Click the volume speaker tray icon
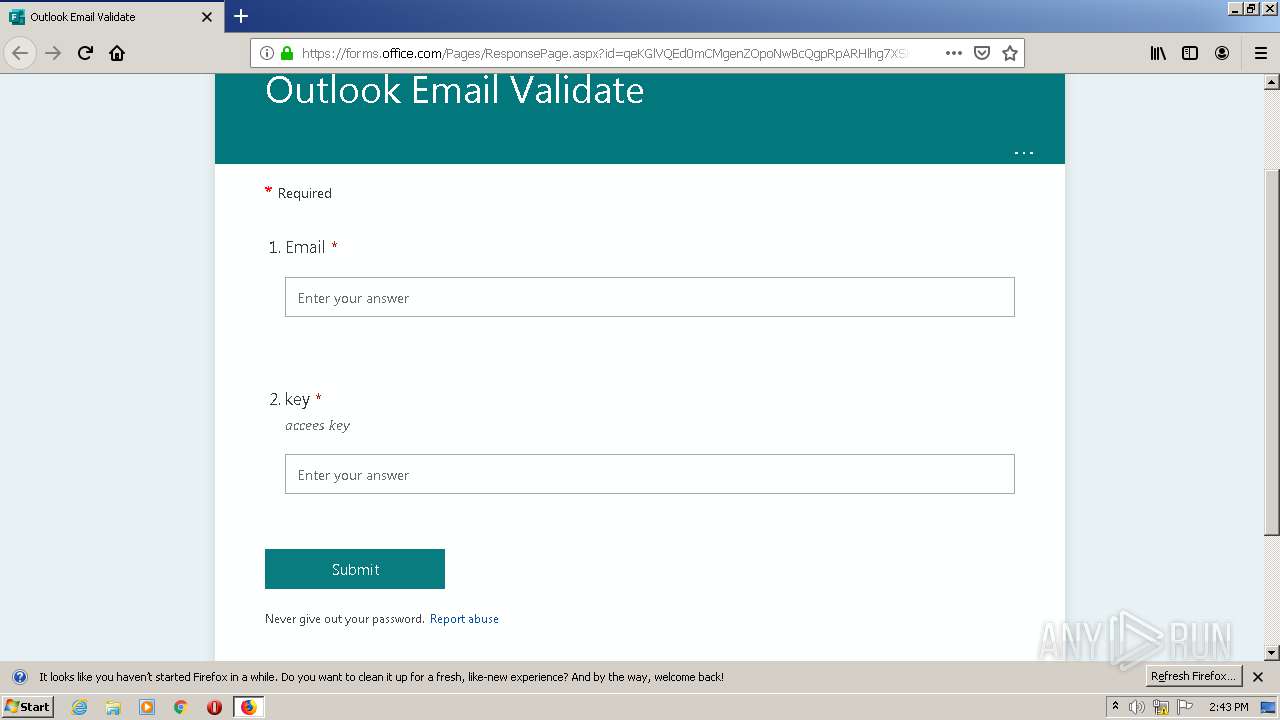This screenshot has width=1280, height=720. point(1137,707)
